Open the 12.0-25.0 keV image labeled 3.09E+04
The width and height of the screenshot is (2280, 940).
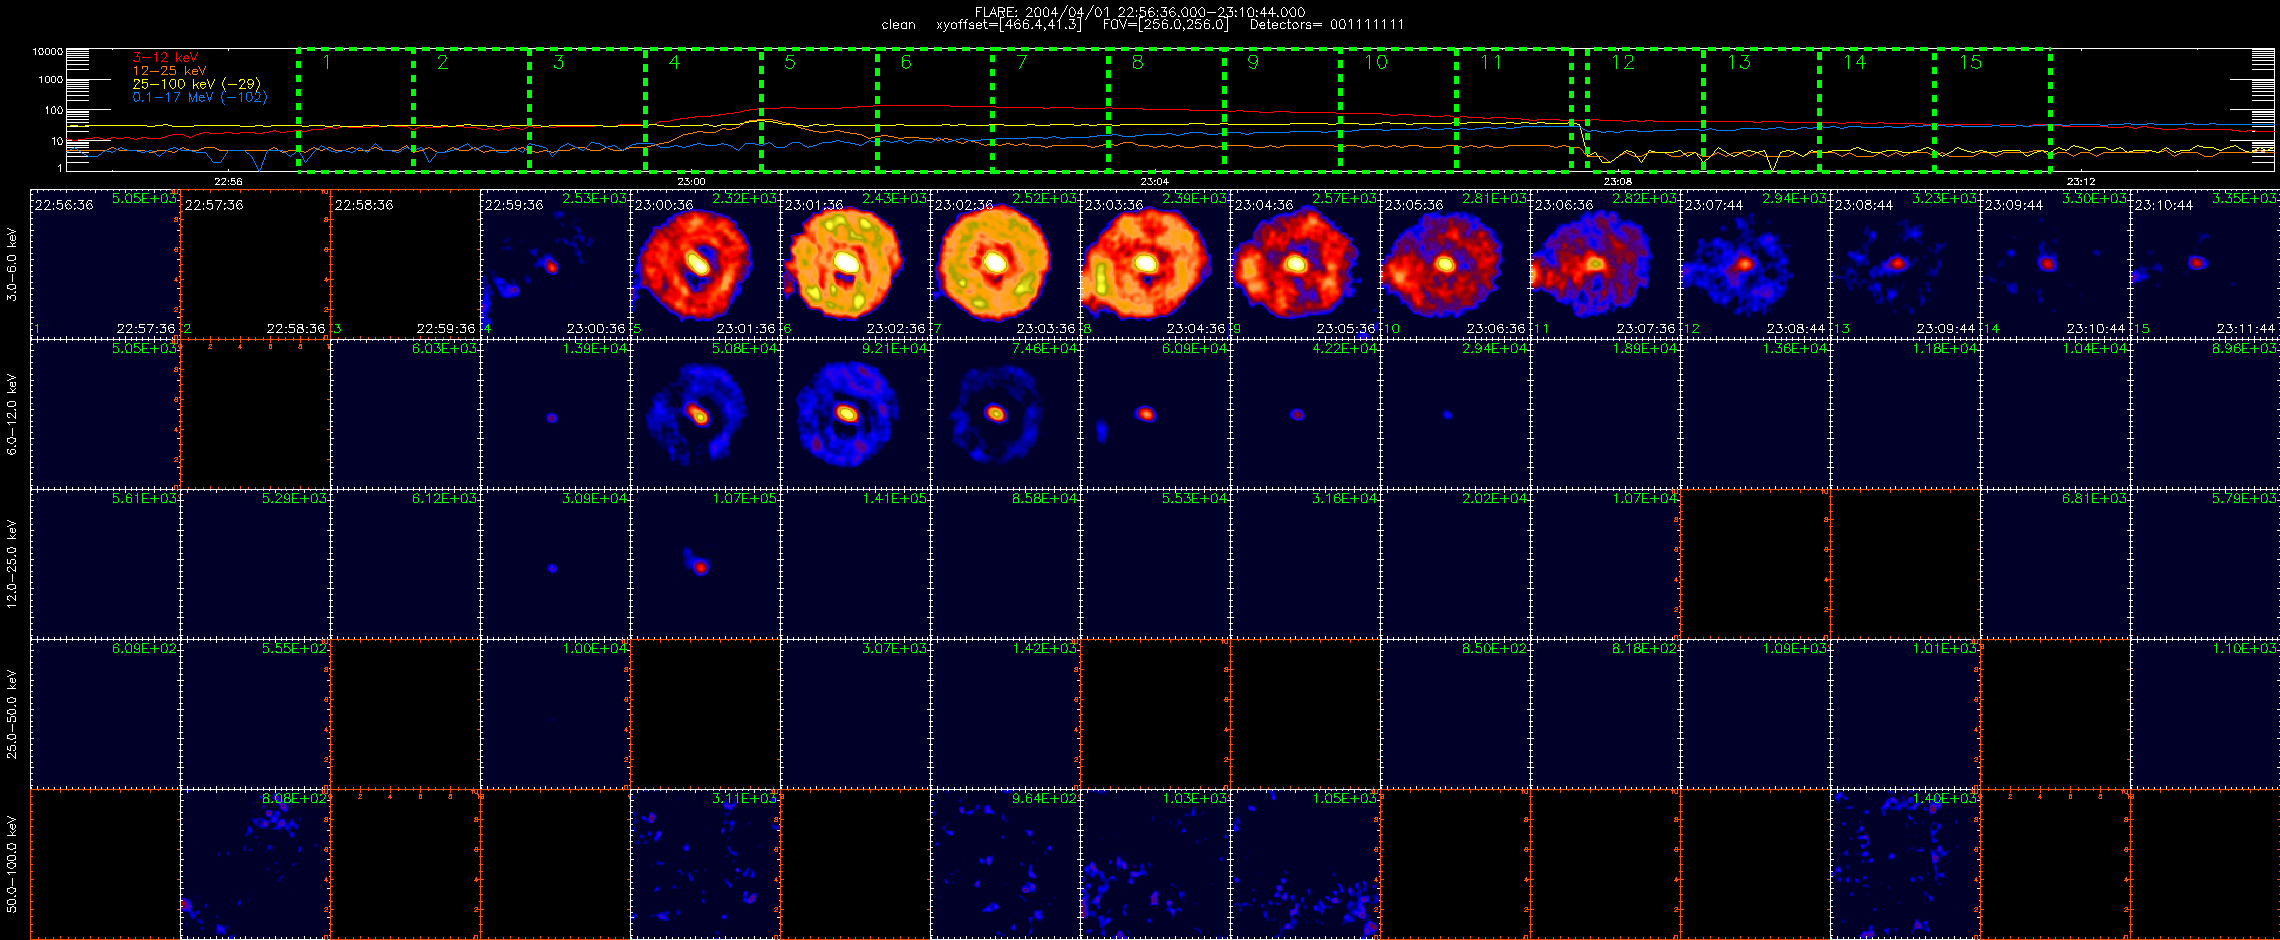pyautogui.click(x=555, y=564)
